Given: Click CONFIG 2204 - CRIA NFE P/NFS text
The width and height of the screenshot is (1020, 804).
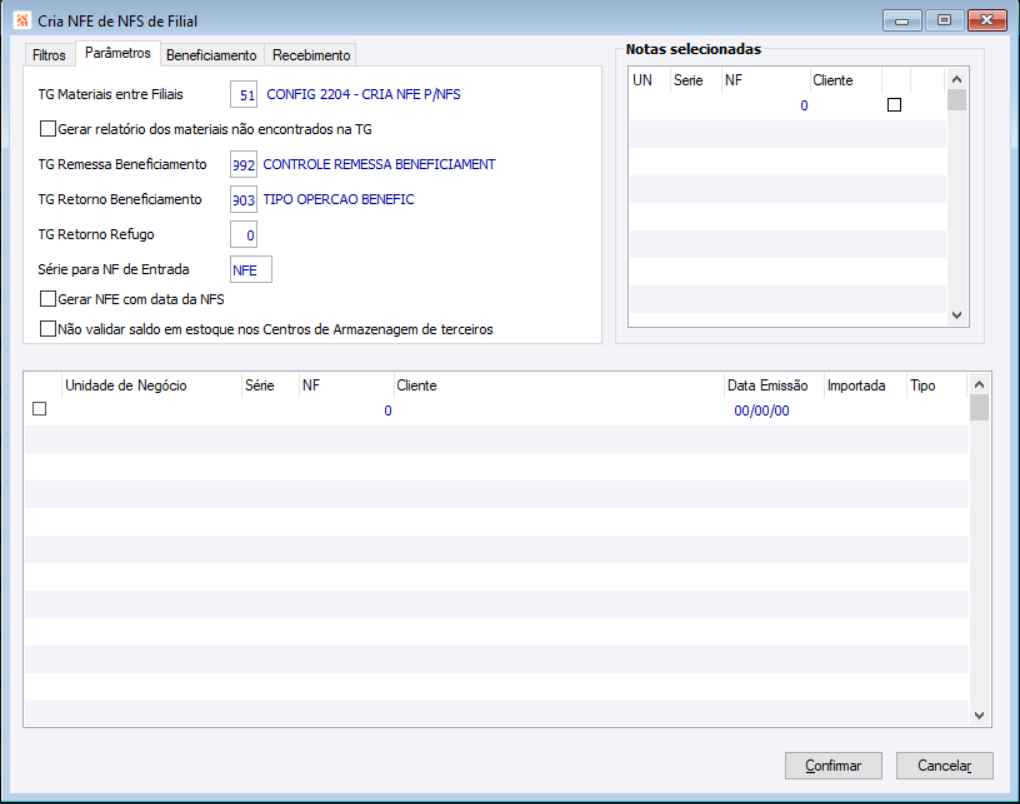Looking at the screenshot, I should coord(364,94).
